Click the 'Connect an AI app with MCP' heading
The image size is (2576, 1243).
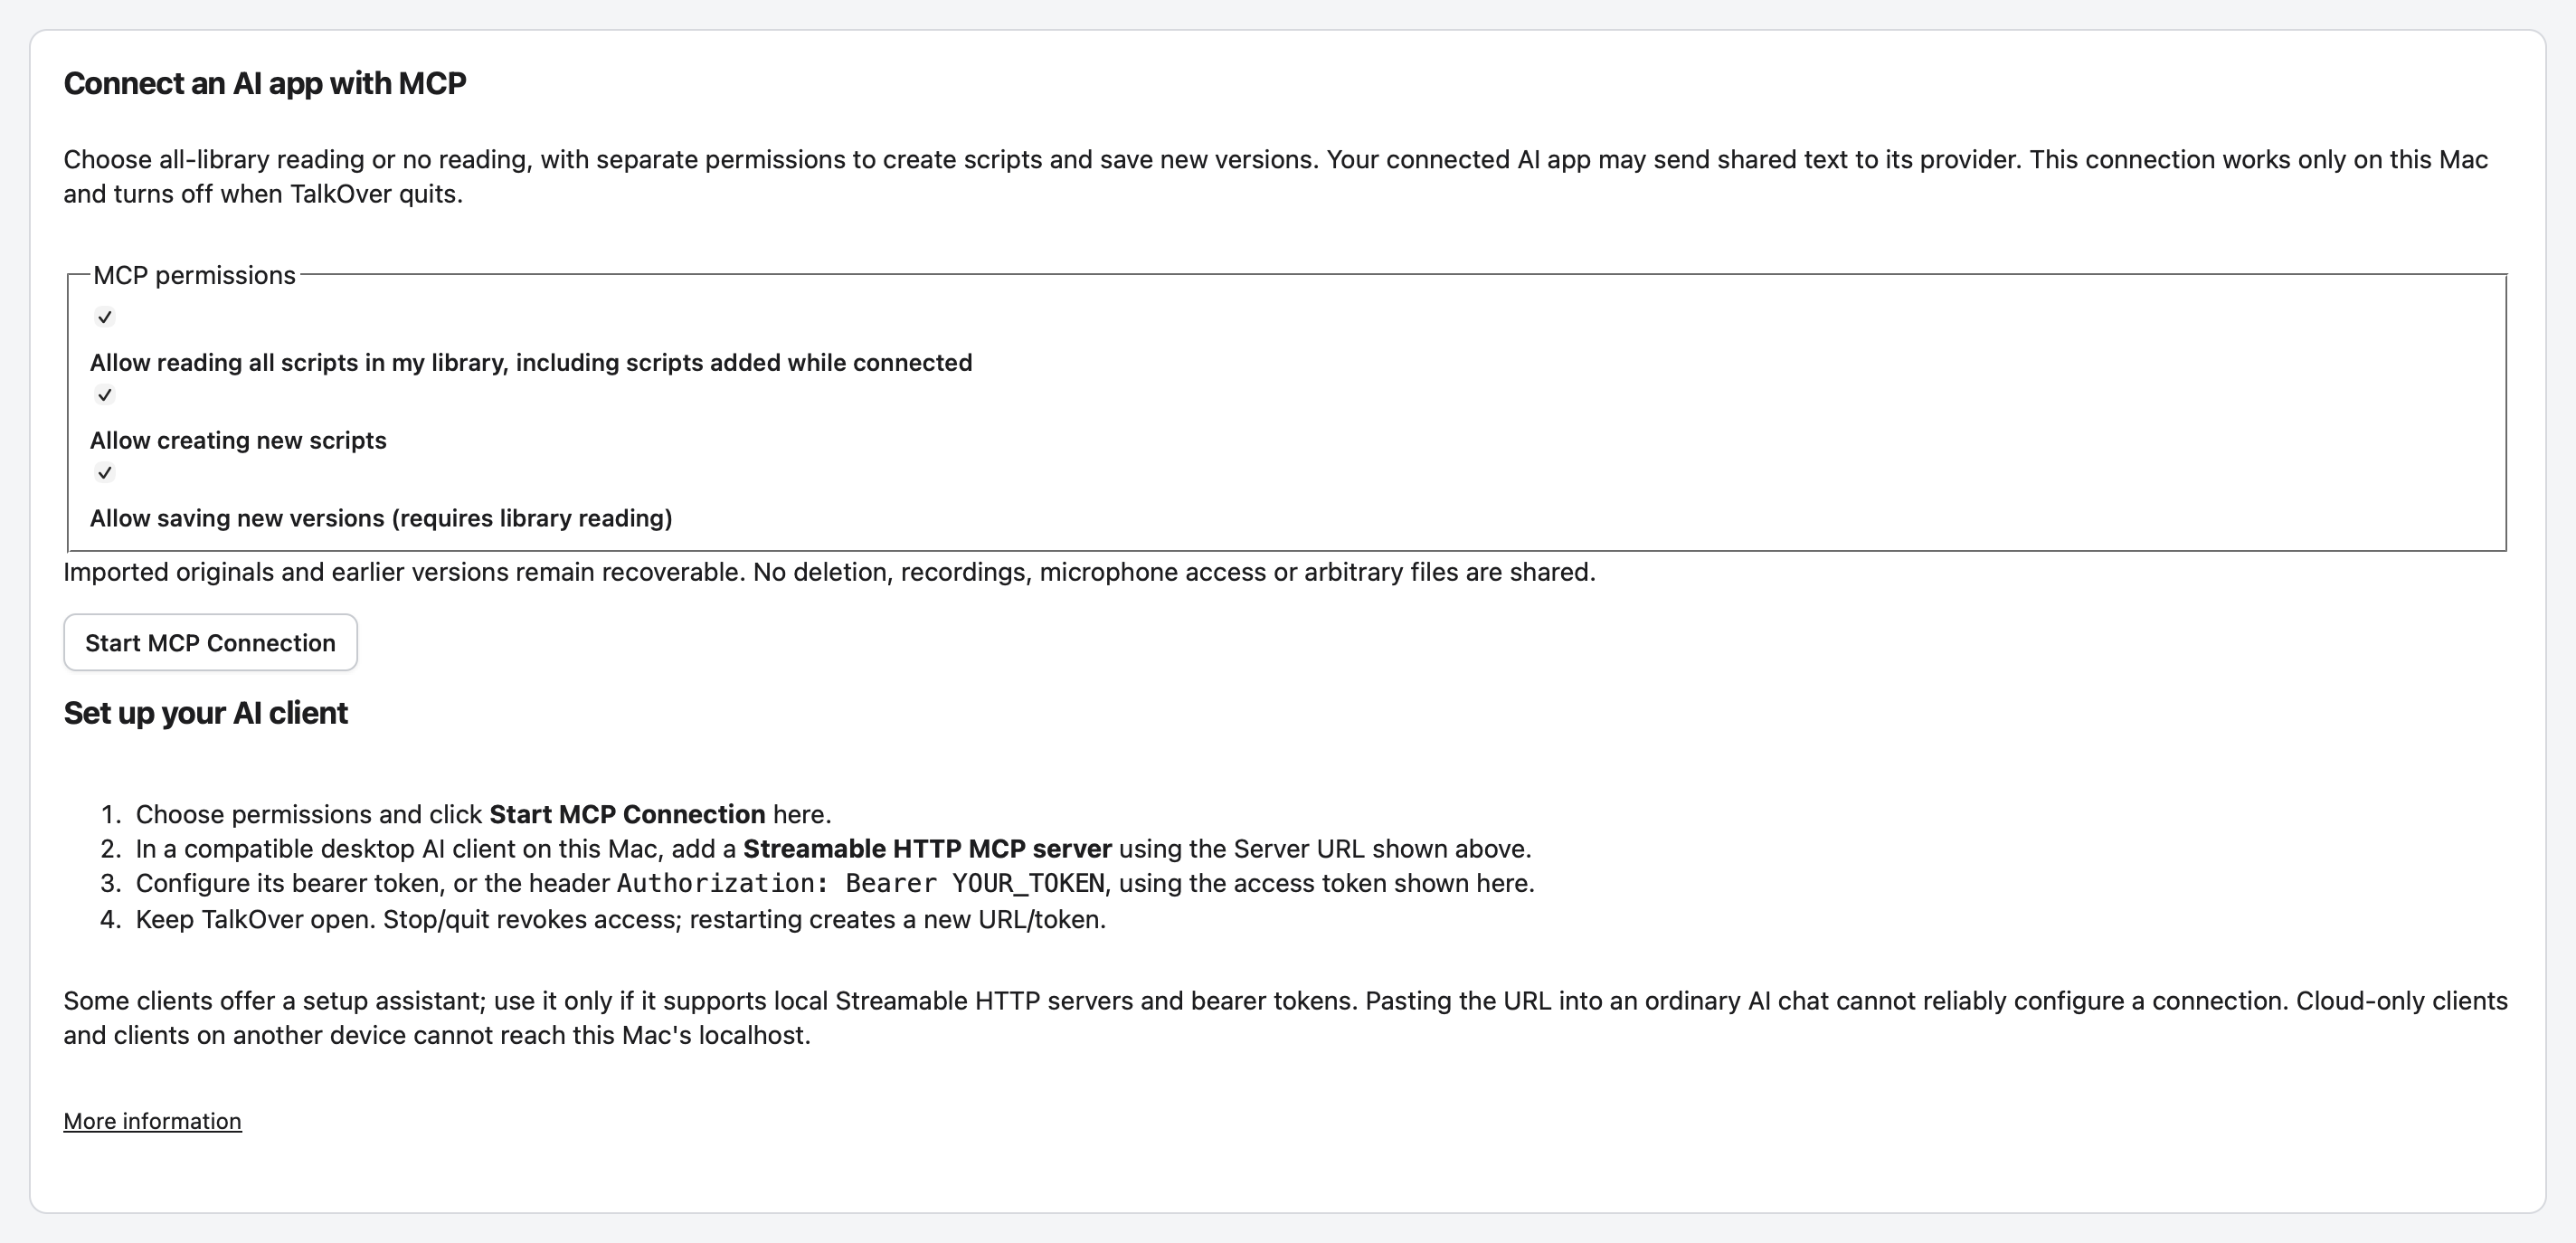[x=265, y=83]
